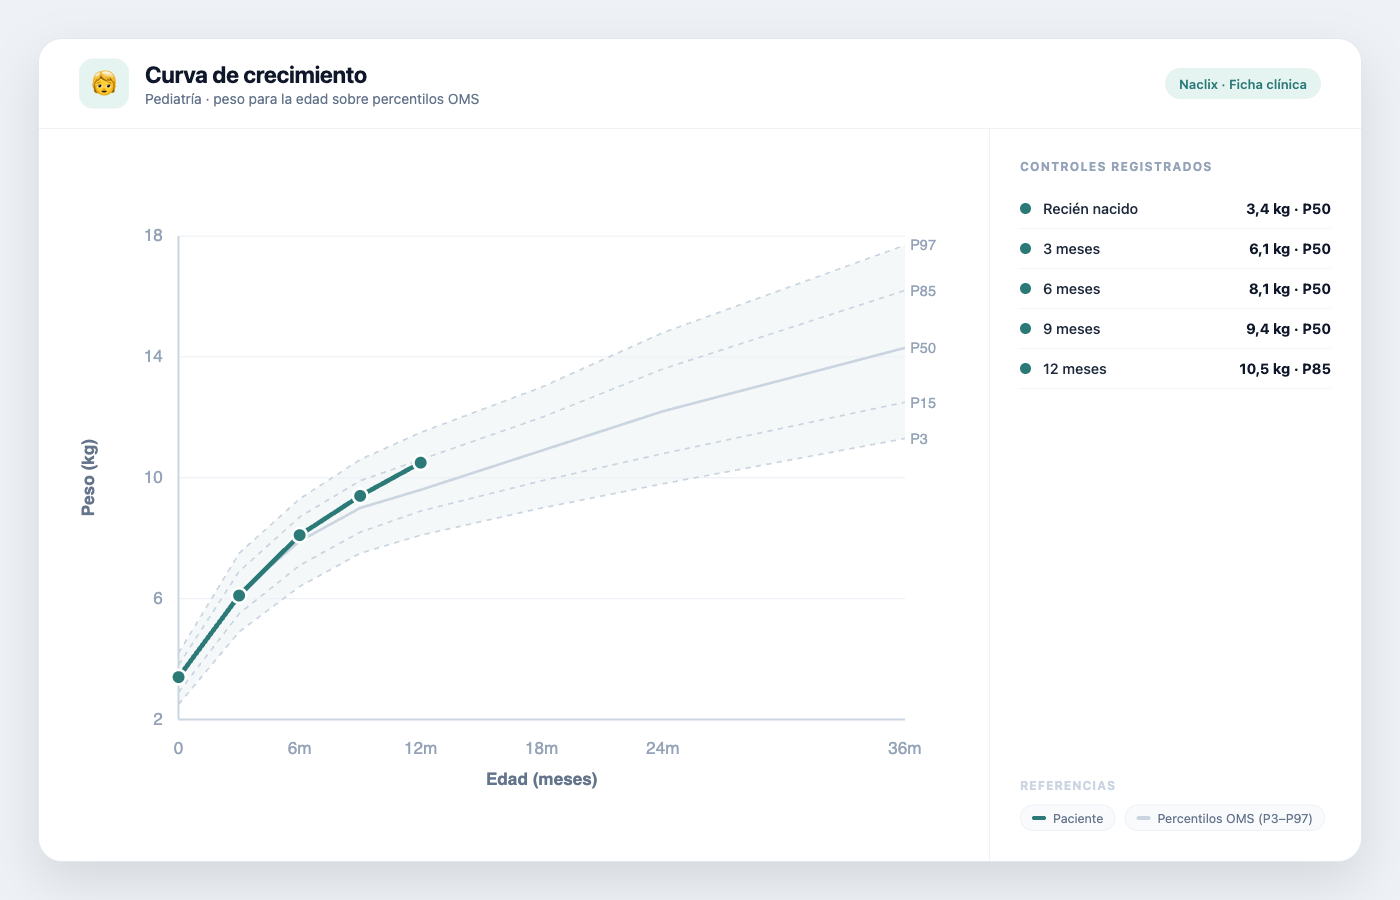
Task: Toggle the Percentilos OMS (P3–P97) legend chip
Action: [x=1225, y=818]
